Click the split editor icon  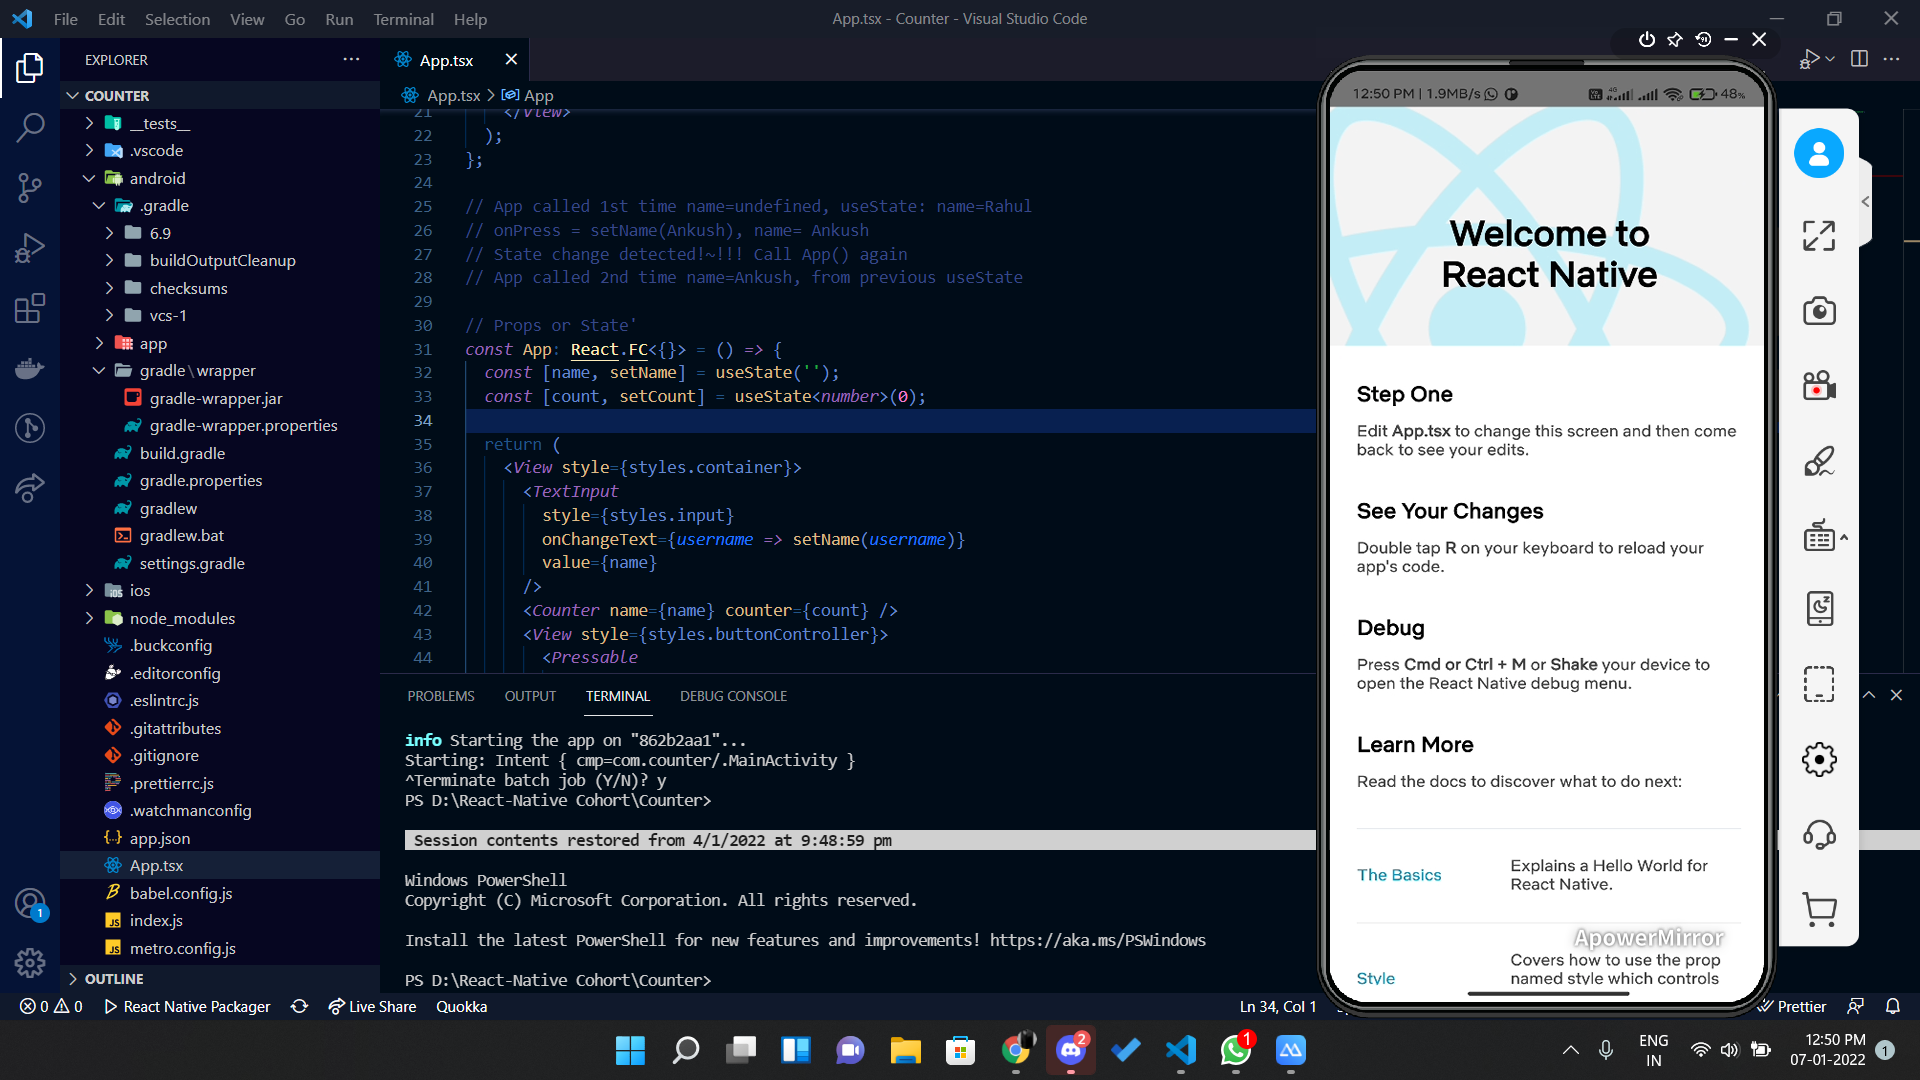(x=1859, y=59)
